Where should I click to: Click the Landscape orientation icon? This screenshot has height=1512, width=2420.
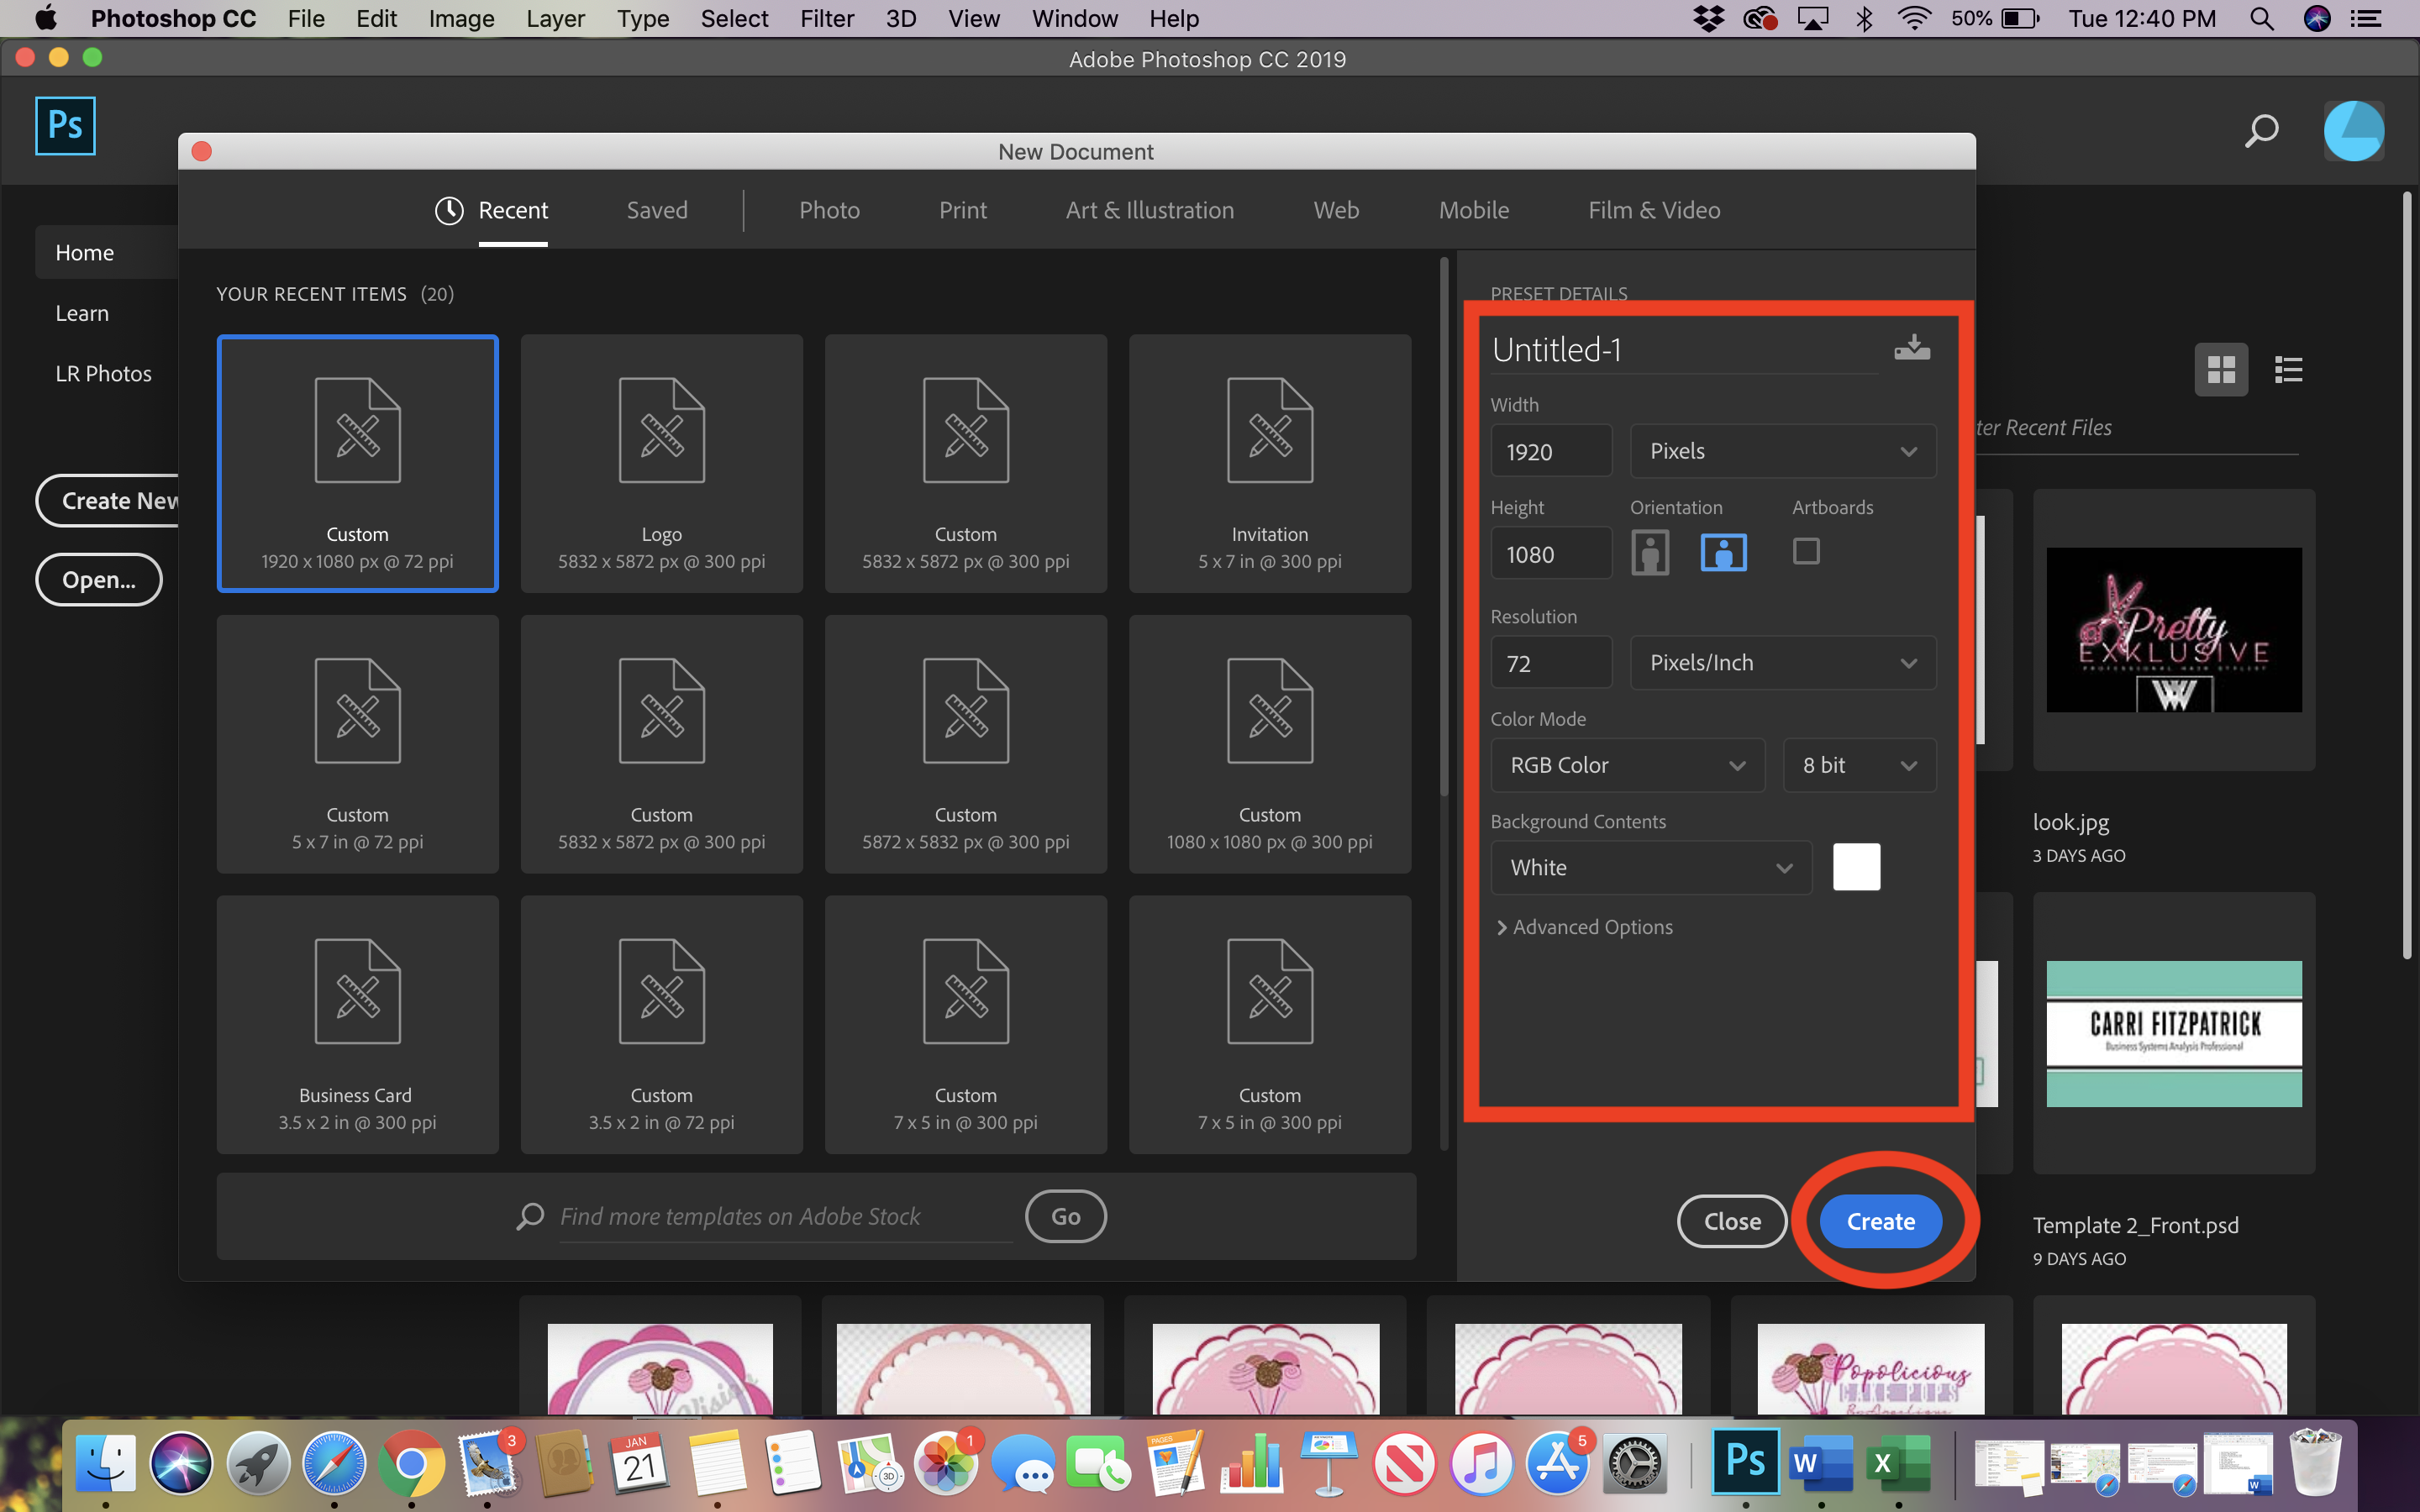[x=1723, y=552]
